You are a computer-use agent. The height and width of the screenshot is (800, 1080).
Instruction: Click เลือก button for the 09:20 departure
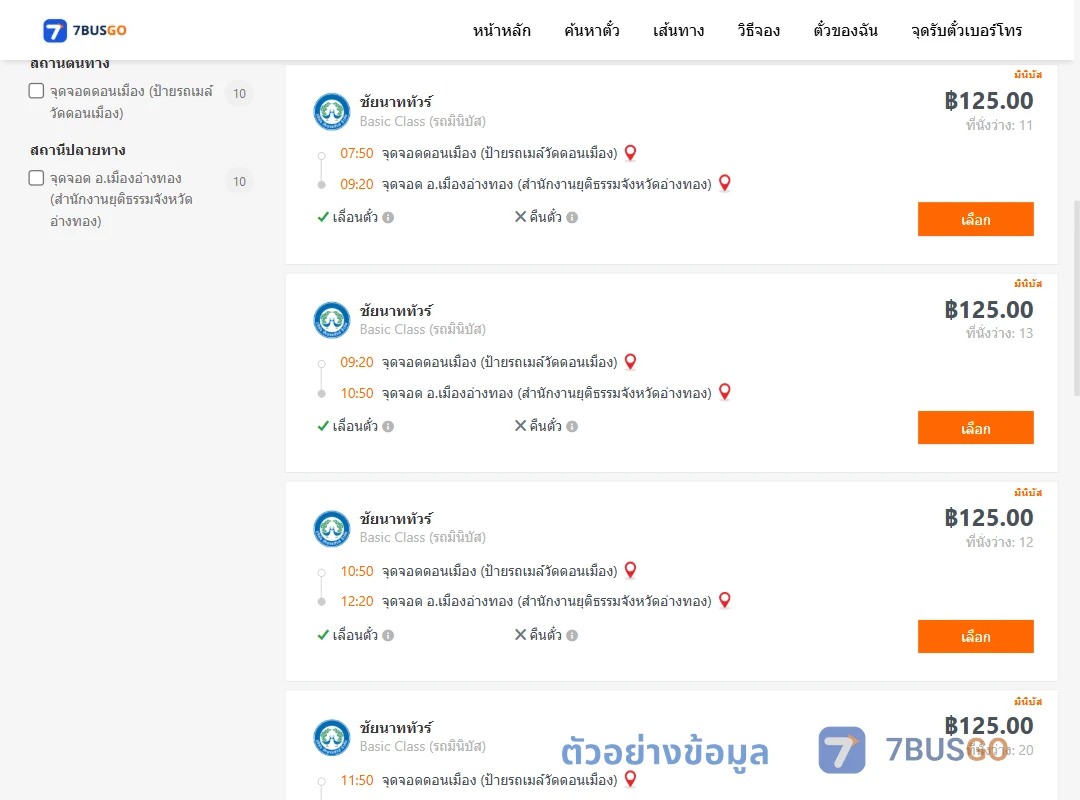(975, 428)
